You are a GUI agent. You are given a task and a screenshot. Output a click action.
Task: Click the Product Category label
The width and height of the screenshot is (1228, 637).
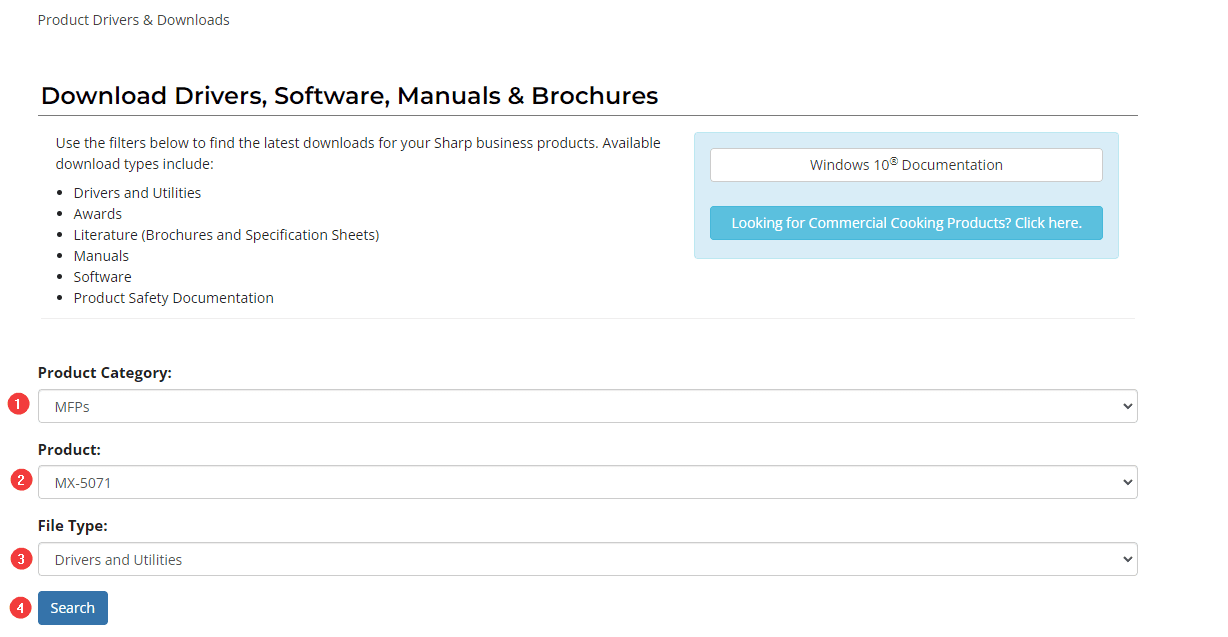click(x=105, y=373)
